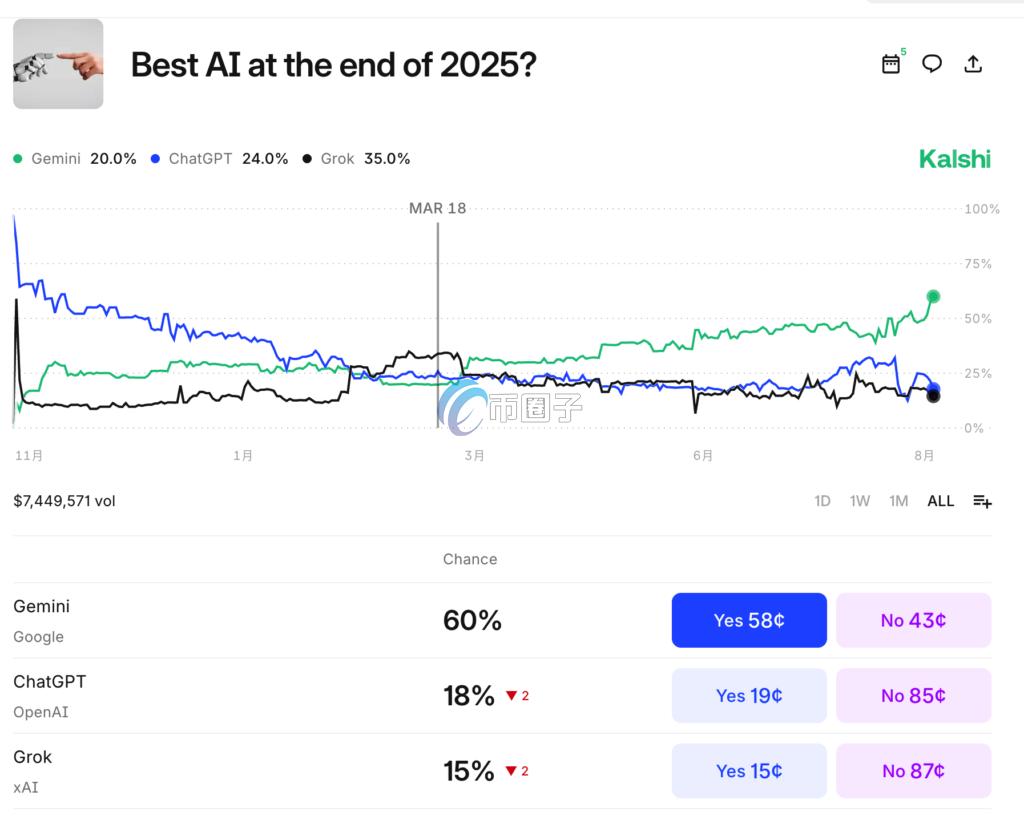Click Grok No 87¢ button
1024x816 pixels.
click(x=913, y=771)
